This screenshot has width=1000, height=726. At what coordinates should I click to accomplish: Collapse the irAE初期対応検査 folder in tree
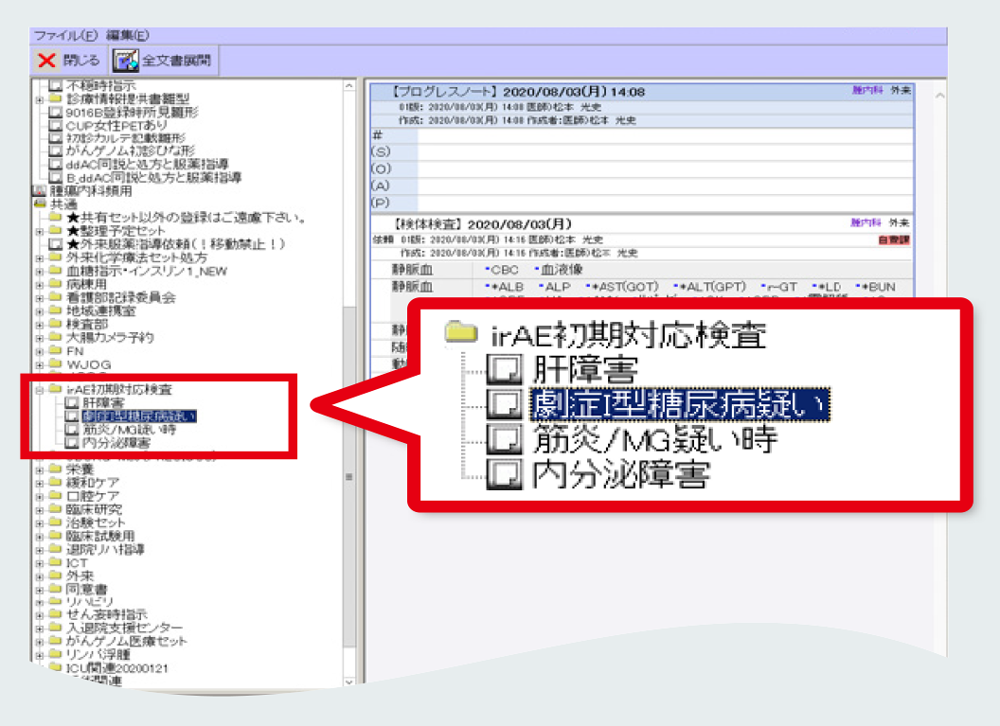pos(40,390)
